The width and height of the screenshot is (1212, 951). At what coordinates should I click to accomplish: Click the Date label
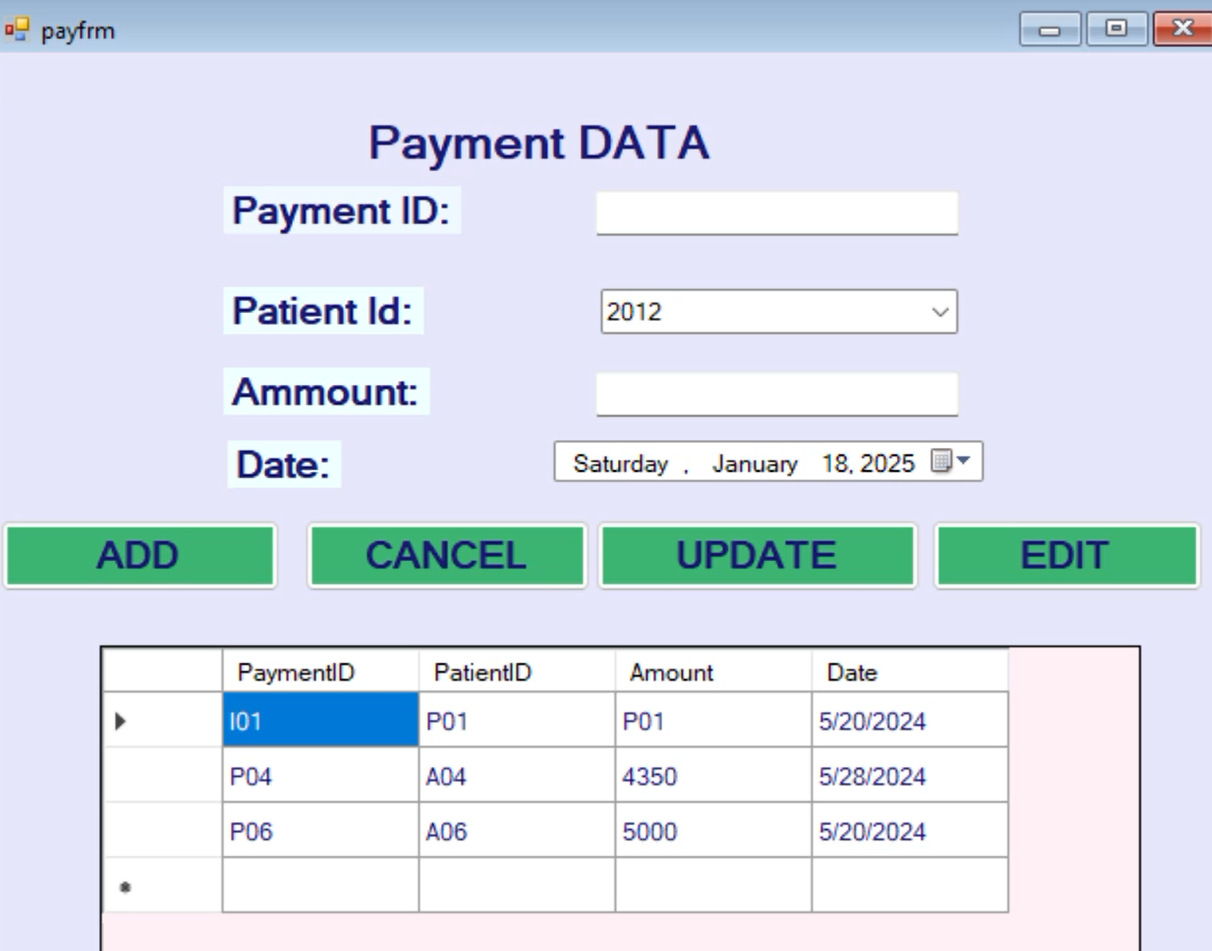click(284, 465)
